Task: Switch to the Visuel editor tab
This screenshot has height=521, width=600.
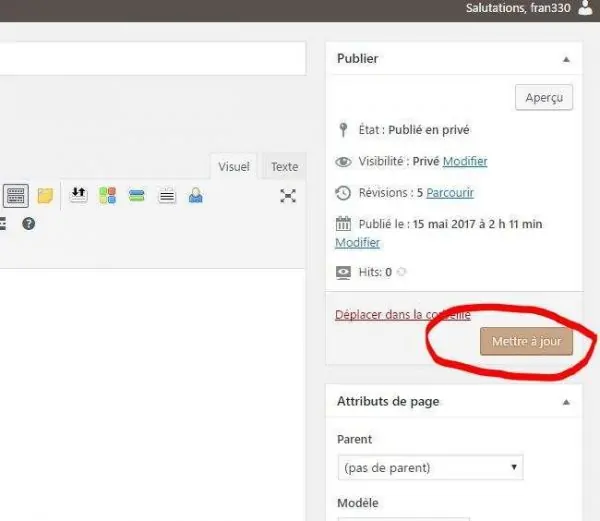Action: pos(233,166)
